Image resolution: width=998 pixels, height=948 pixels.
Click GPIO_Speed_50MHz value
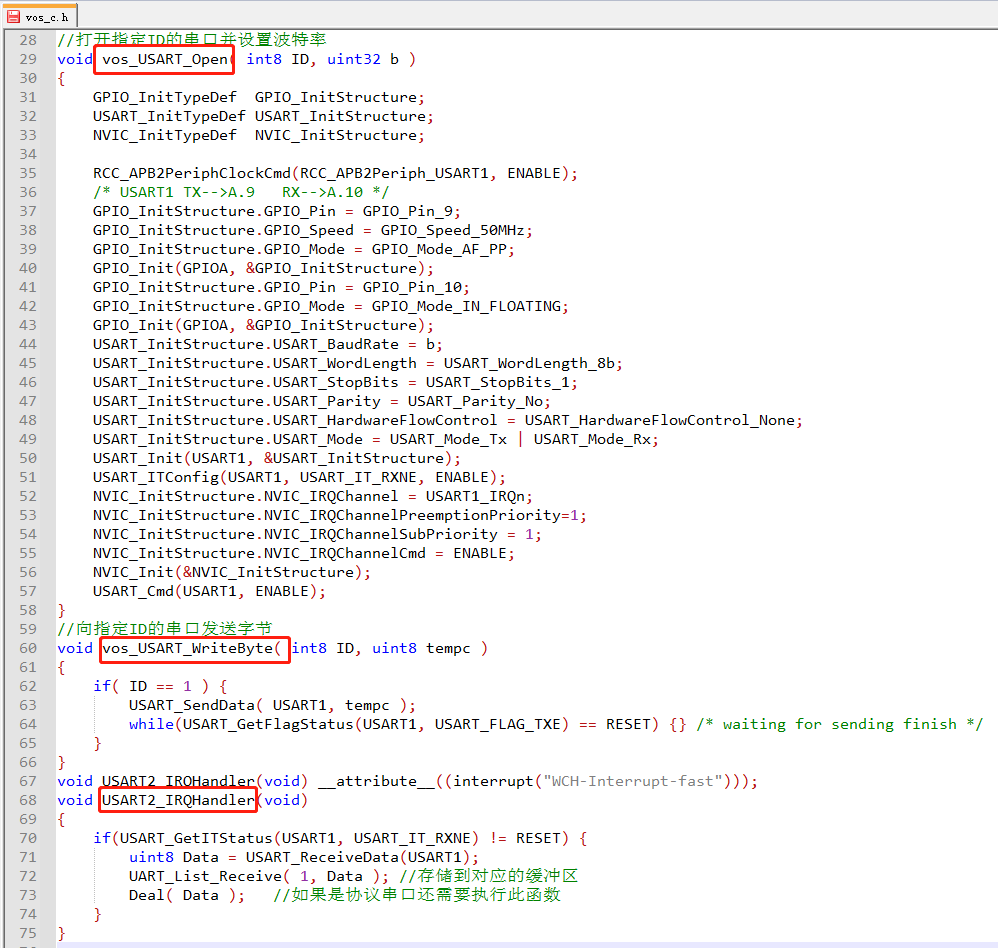pos(453,230)
